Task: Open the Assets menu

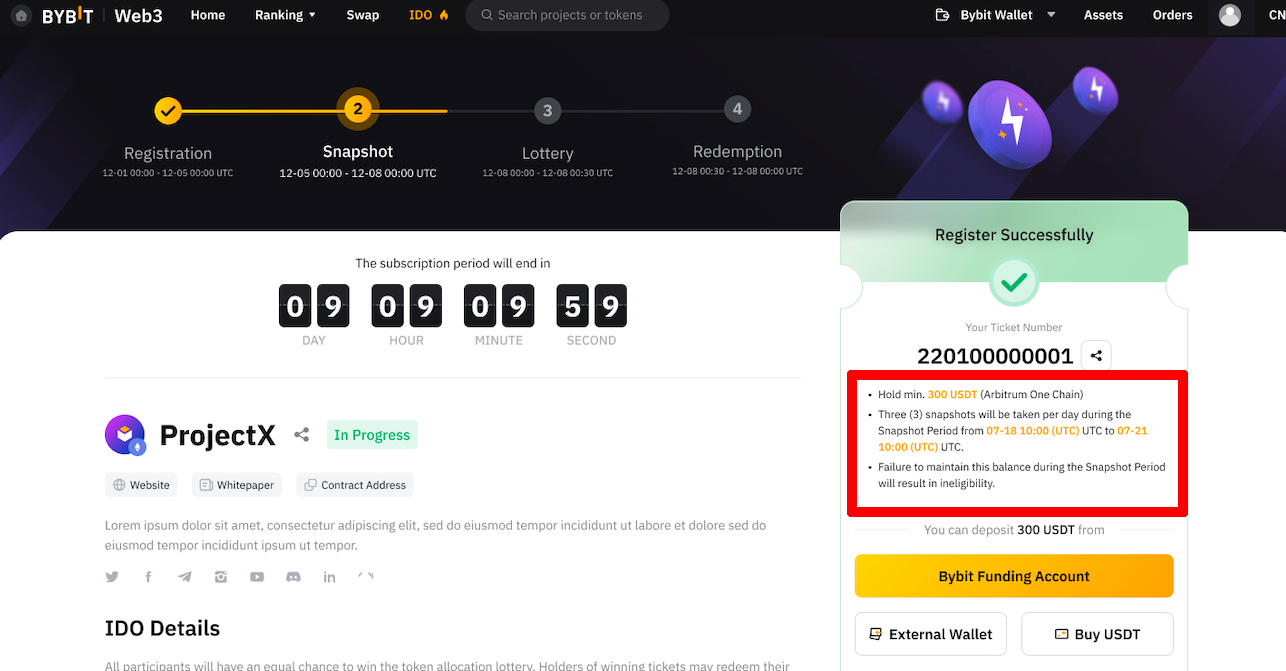Action: point(1103,15)
